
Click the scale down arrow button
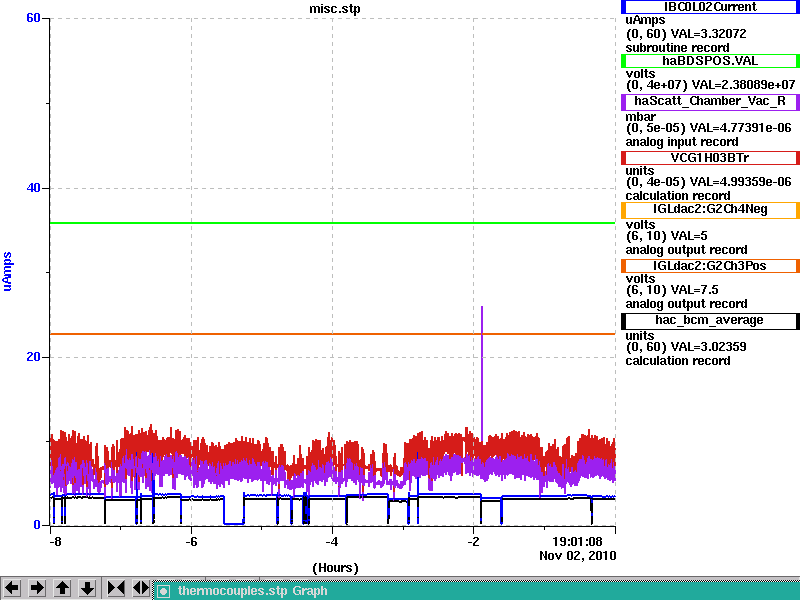pos(87,588)
